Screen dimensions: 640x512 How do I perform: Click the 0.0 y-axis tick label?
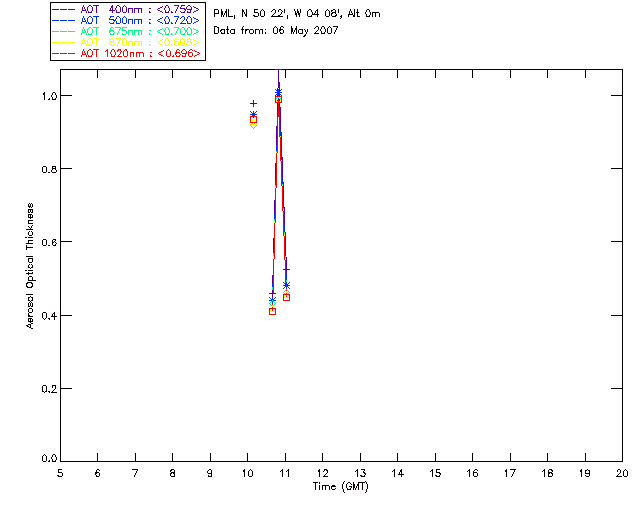pos(49,459)
